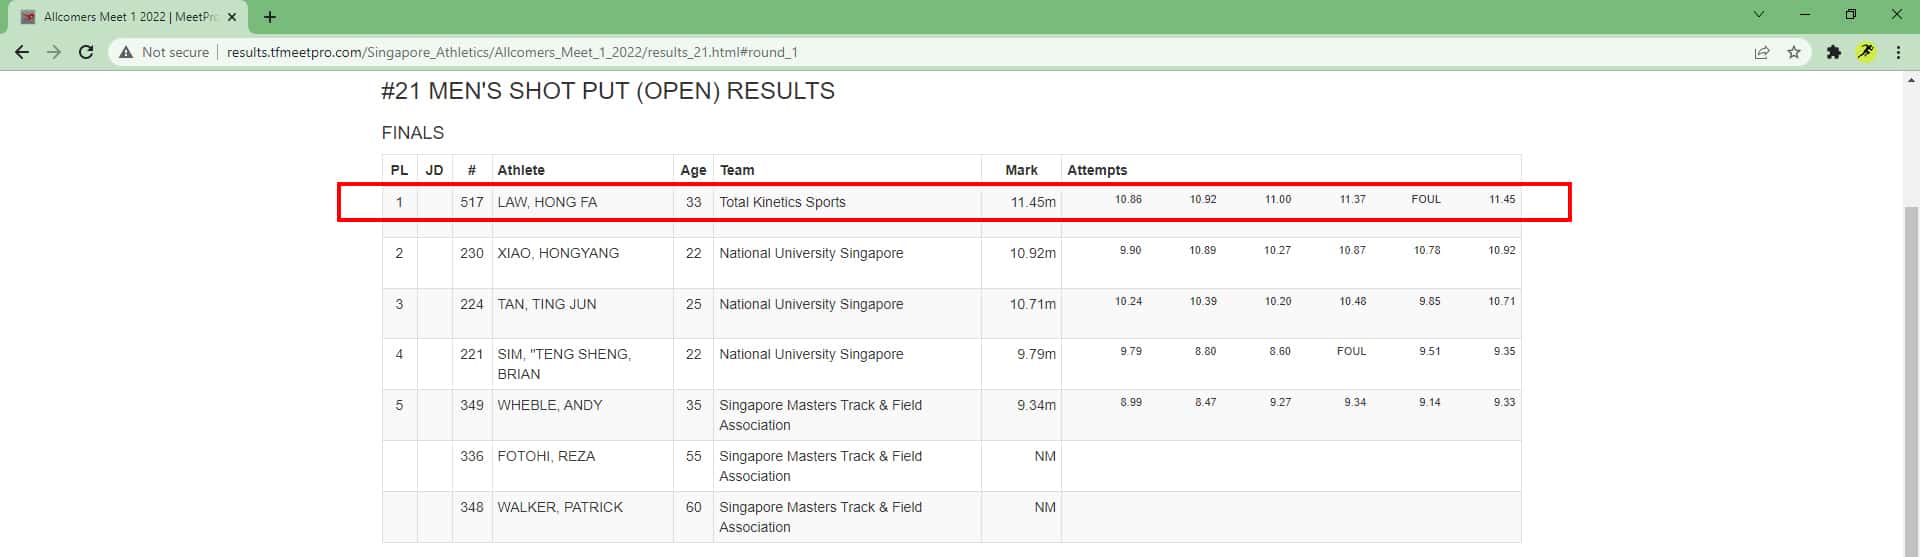Viewport: 1920px width, 557px height.
Task: Click the Team column header
Action: (737, 170)
